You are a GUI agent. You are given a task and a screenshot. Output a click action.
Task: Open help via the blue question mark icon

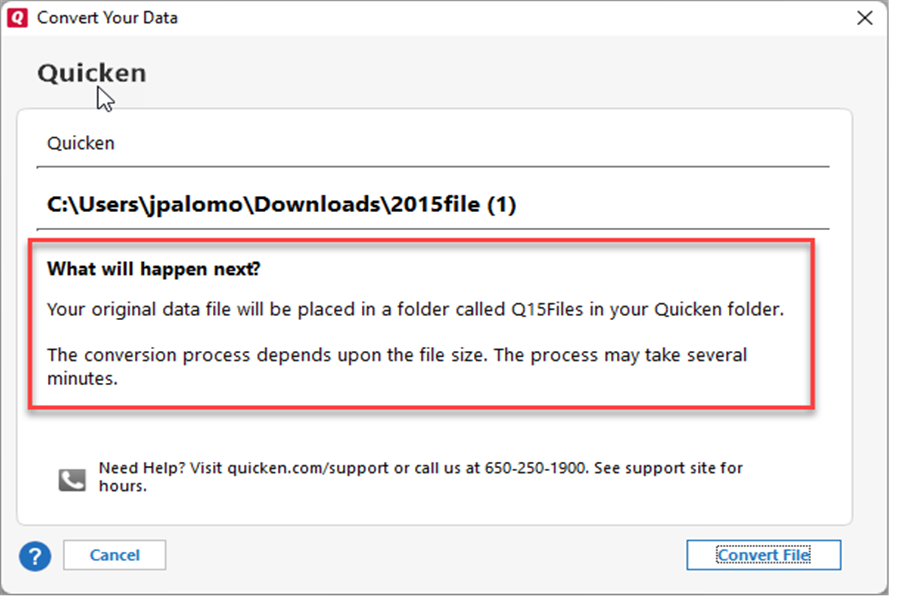pos(35,555)
